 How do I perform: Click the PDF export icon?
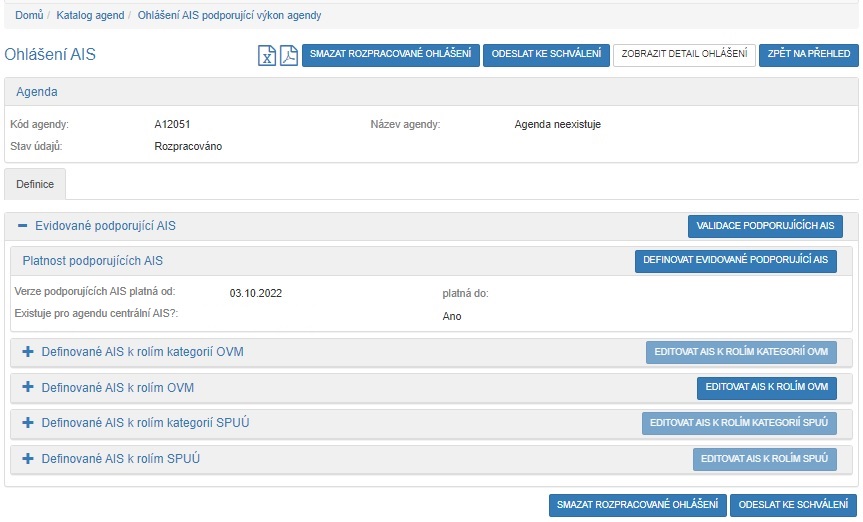click(288, 56)
